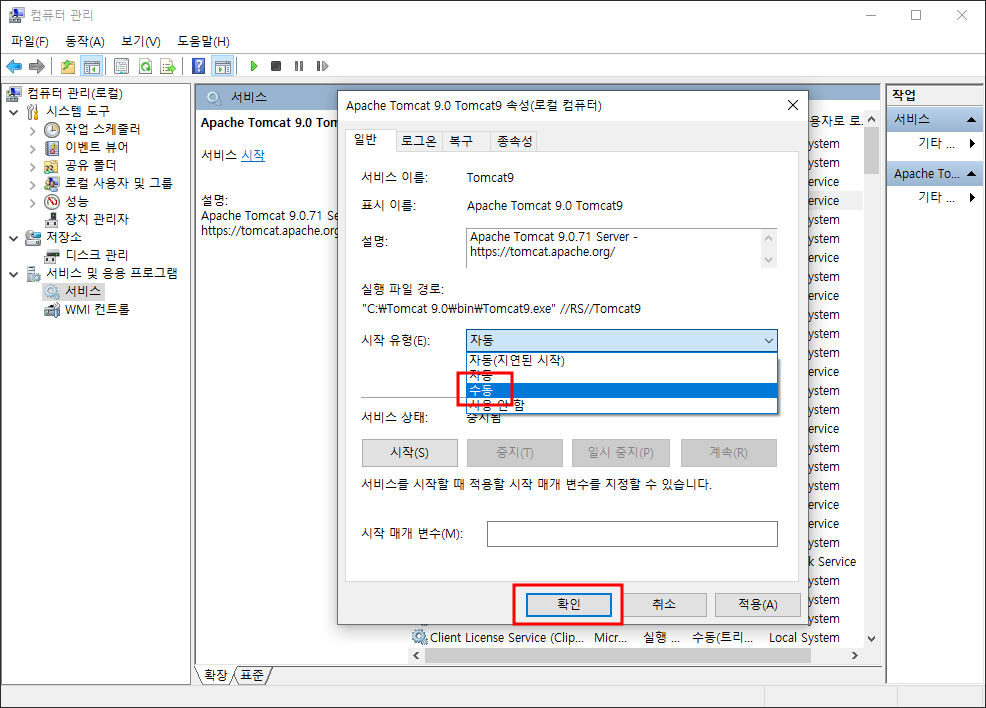Open the Help question mark icon
986x708 pixels.
click(x=198, y=66)
